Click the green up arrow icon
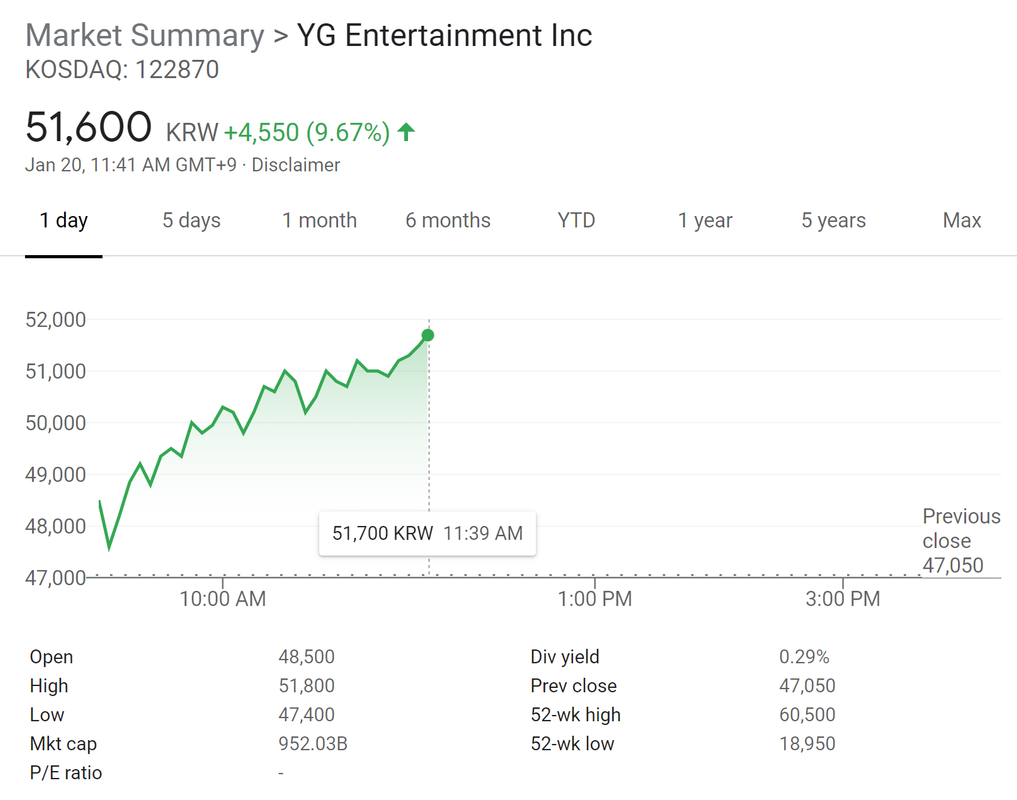Viewport: 1017px width, 800px height. 406,132
